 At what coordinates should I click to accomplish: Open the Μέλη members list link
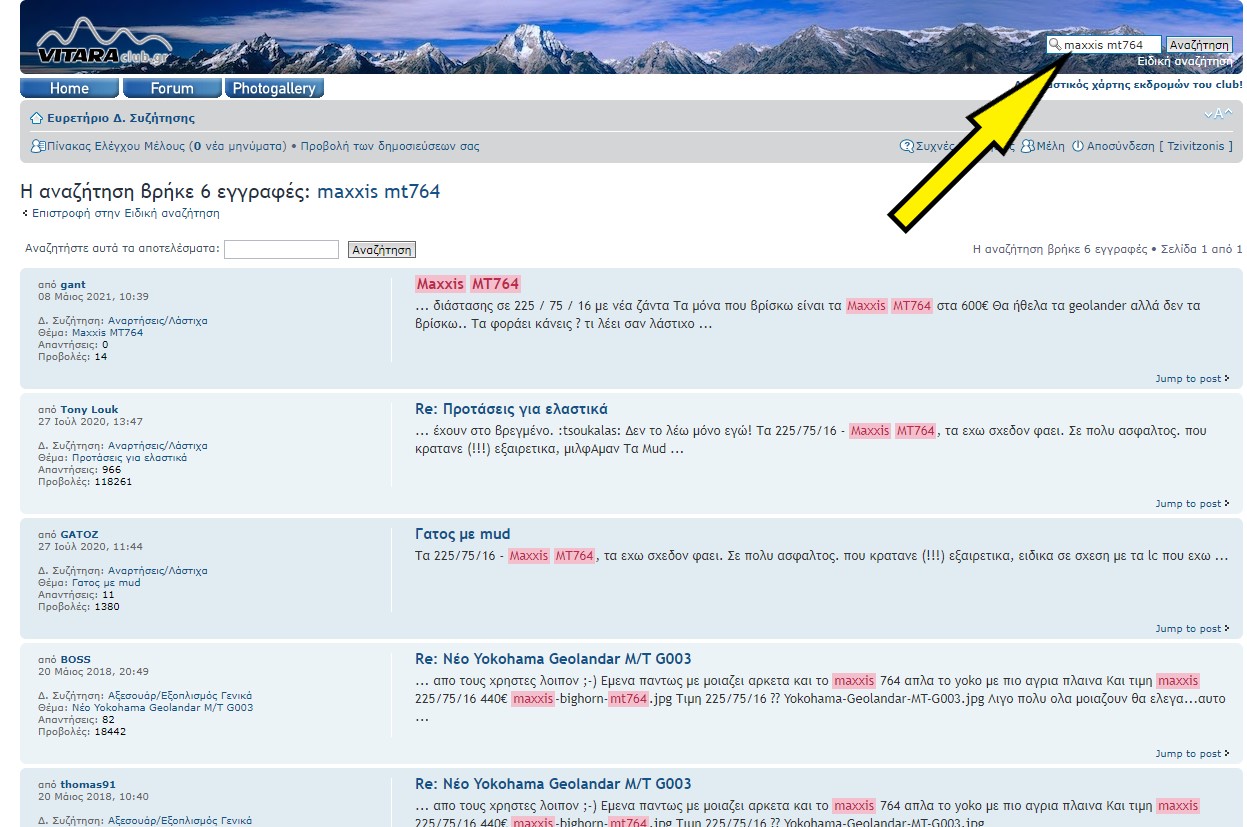tap(1051, 146)
